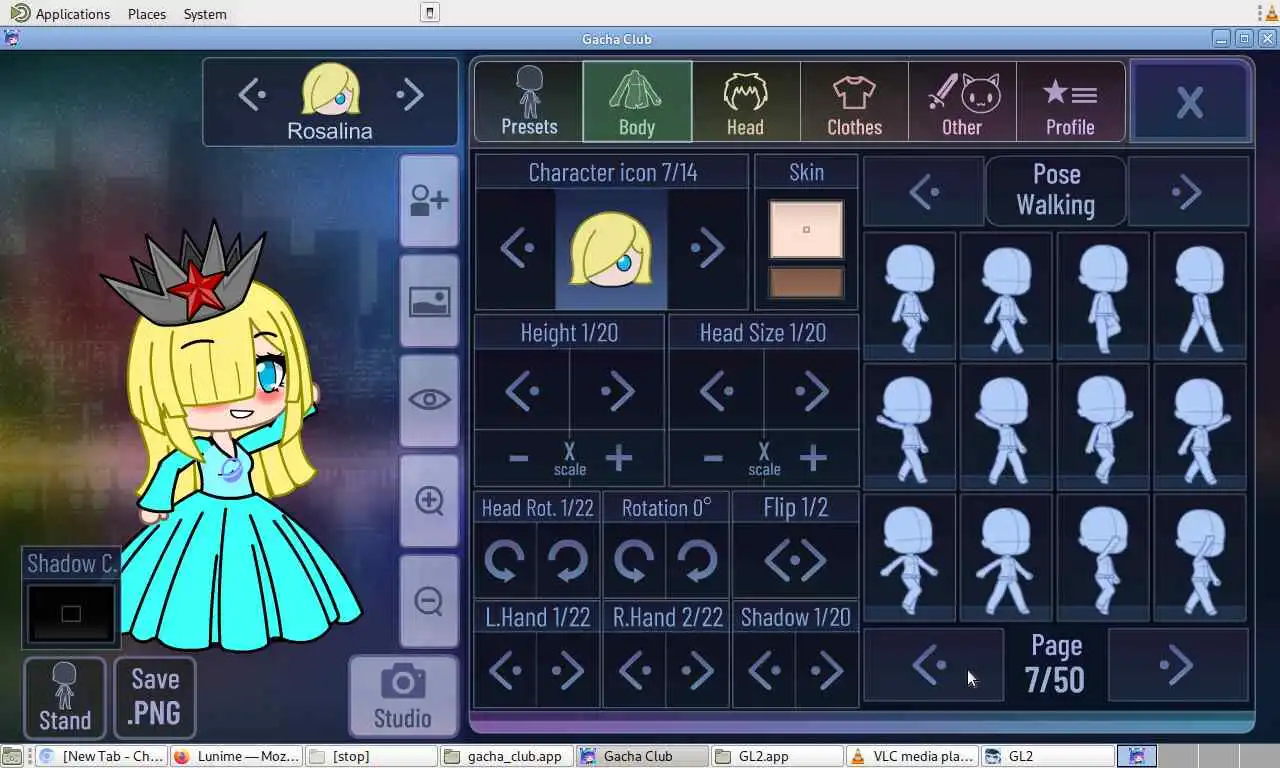Open the Shadow C. color swatch
Image resolution: width=1280 pixels, height=768 pixels.
pos(71,613)
